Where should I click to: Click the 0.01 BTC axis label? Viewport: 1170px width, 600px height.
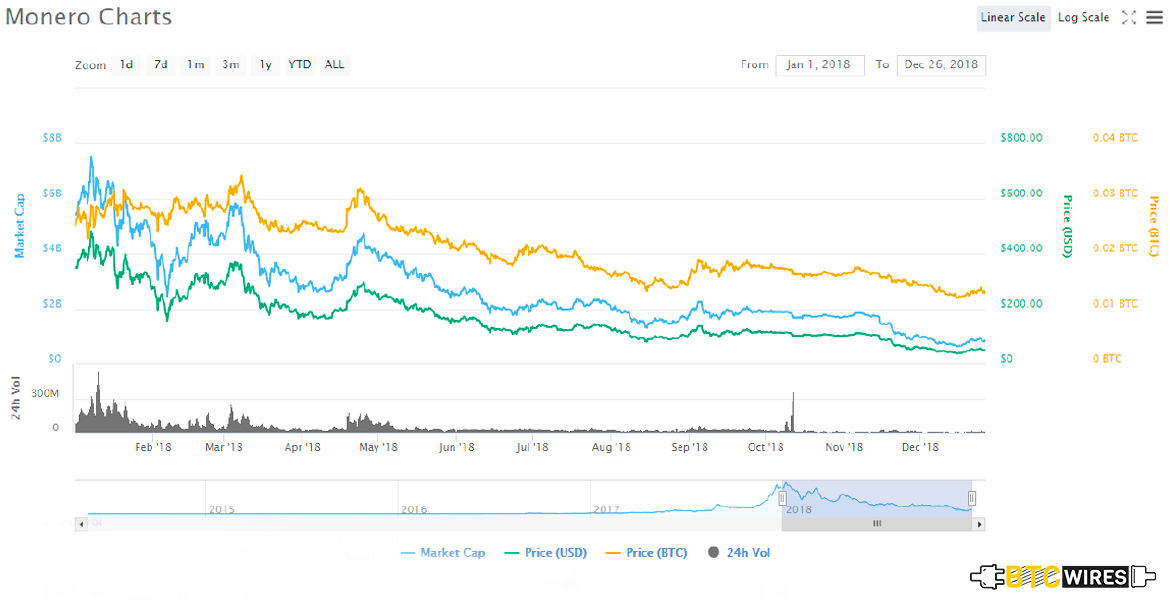tap(1116, 304)
